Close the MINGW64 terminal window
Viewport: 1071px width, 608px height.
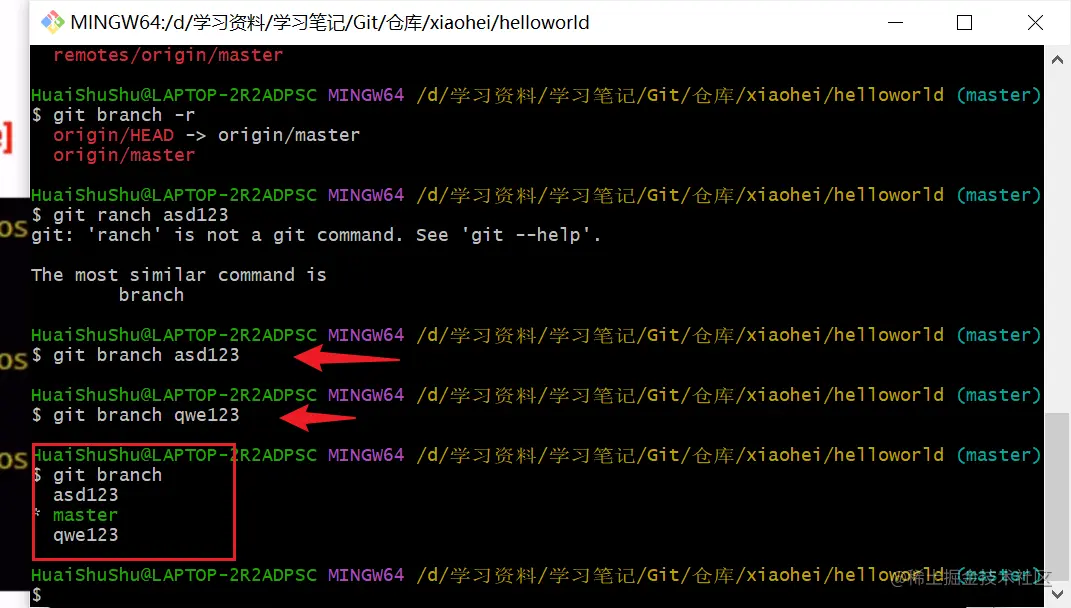click(1035, 23)
